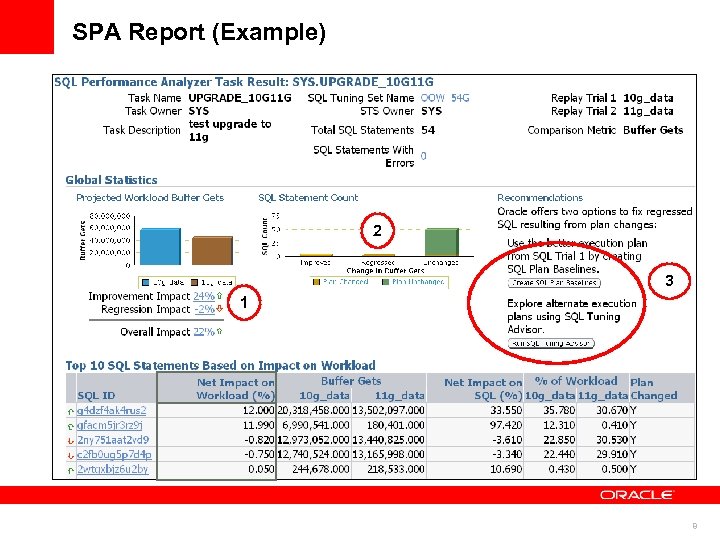Click the 13,440,825.000 buffer gets cell

(388, 440)
